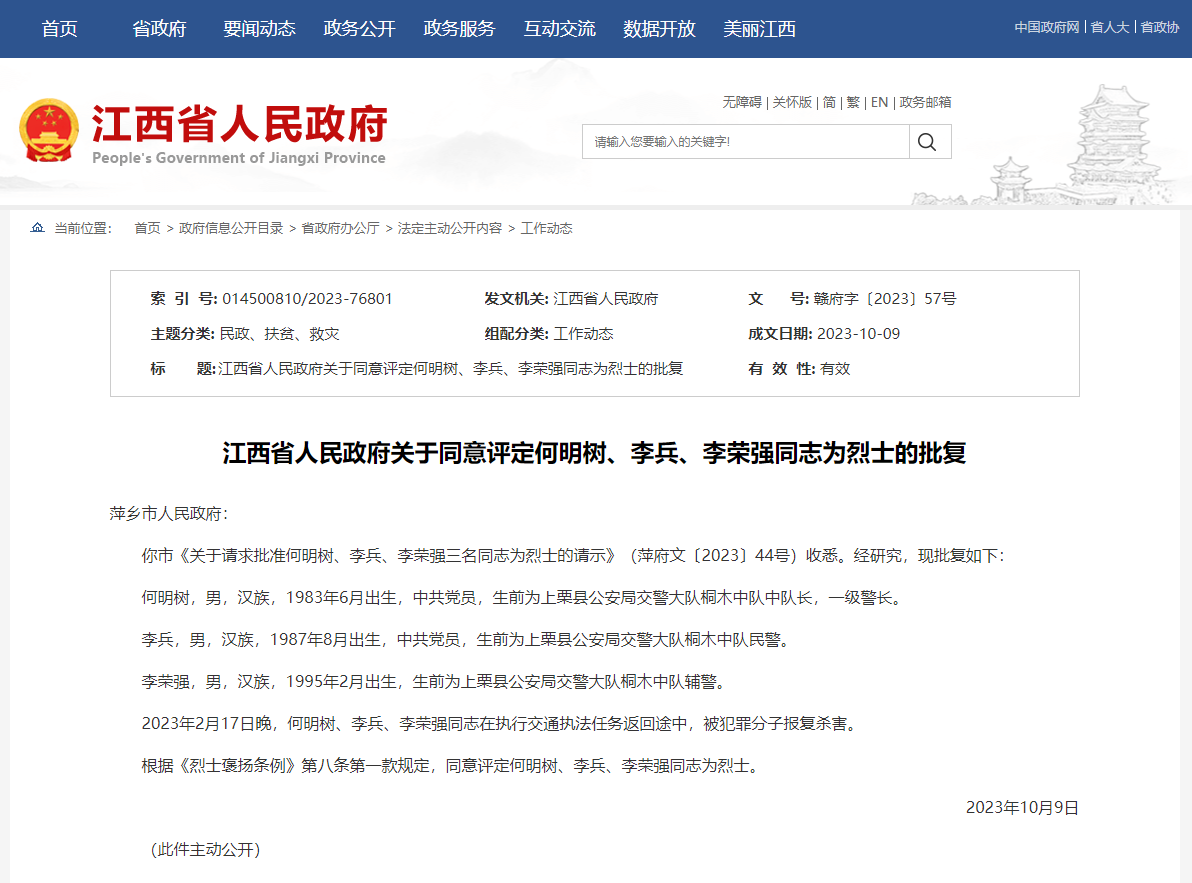Open the 中国政府网 external link
The width and height of the screenshot is (1192, 883).
pos(1046,27)
